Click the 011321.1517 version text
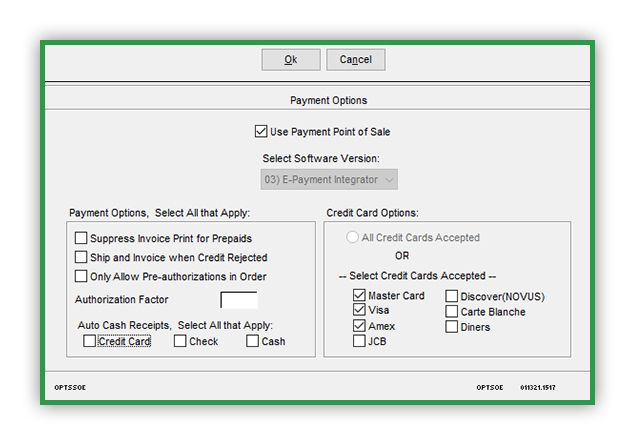Viewport: 635px width, 445px height. click(538, 388)
